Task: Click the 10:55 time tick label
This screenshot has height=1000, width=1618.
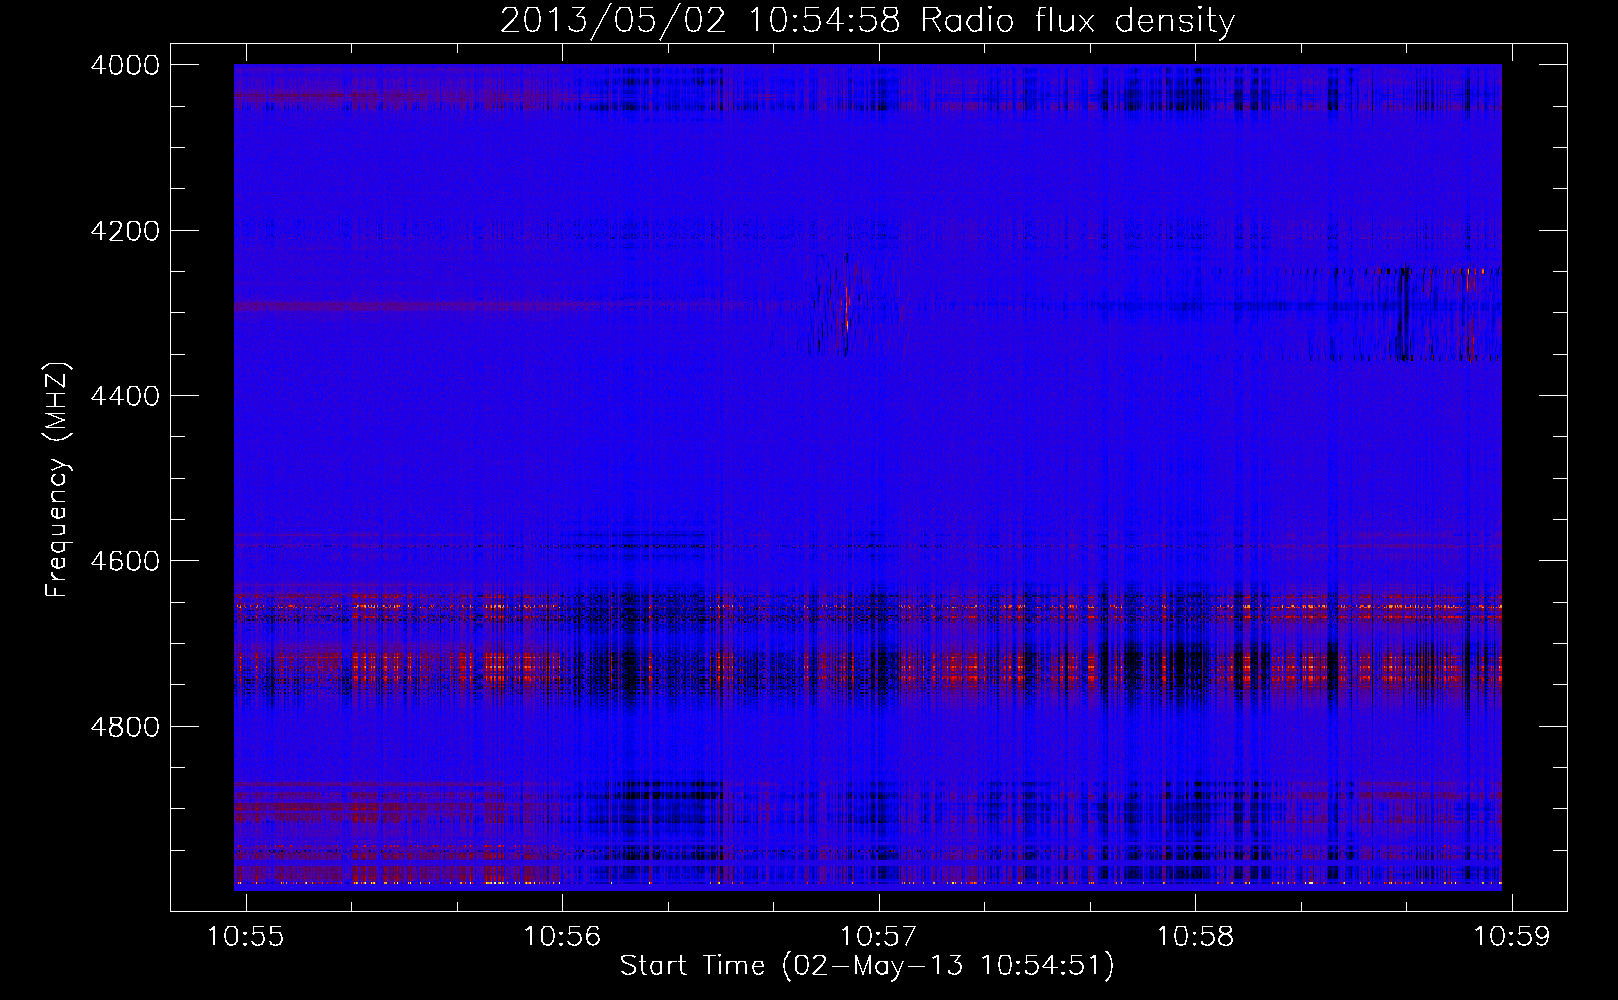Action: pos(245,937)
